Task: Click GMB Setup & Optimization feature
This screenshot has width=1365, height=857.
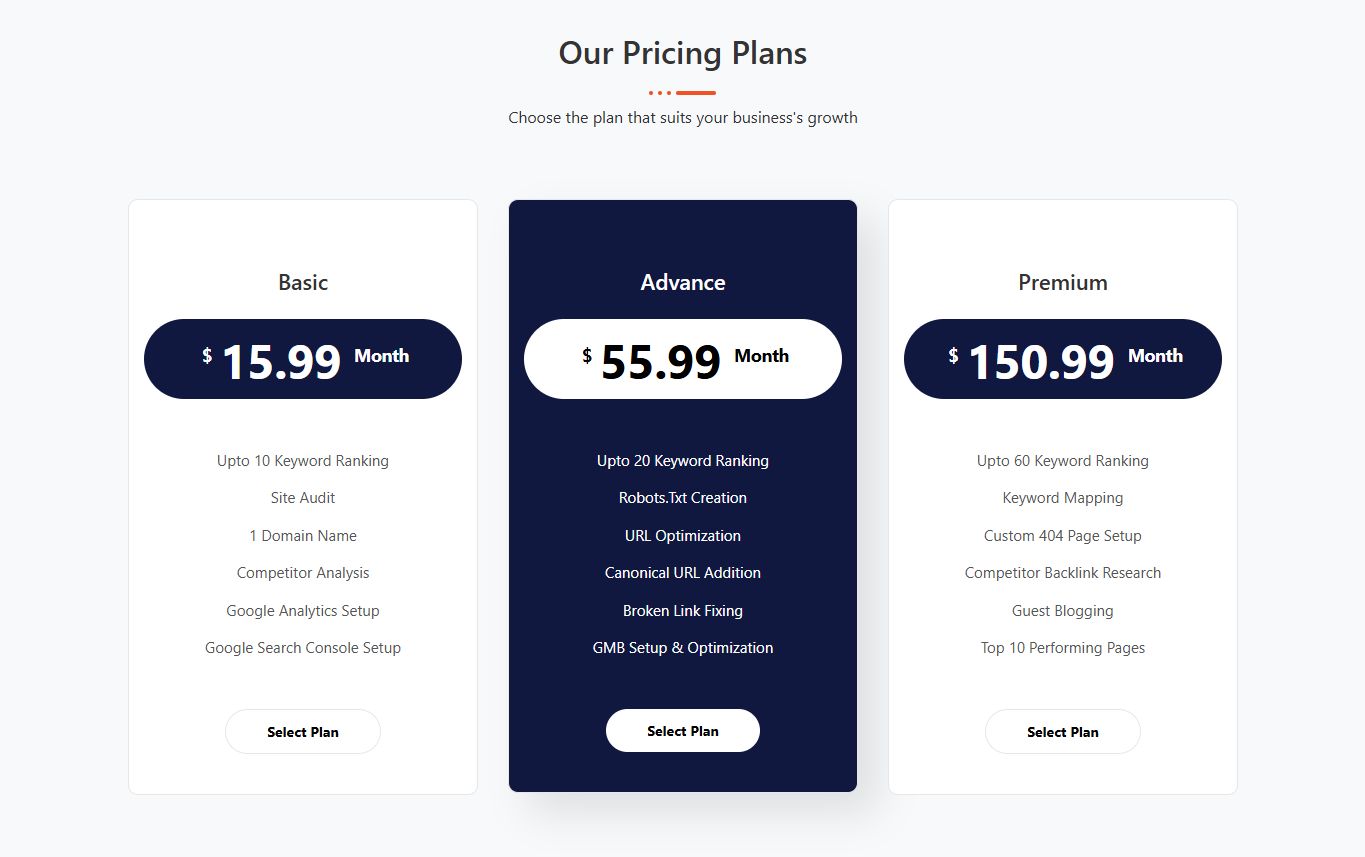Action: pyautogui.click(x=682, y=648)
